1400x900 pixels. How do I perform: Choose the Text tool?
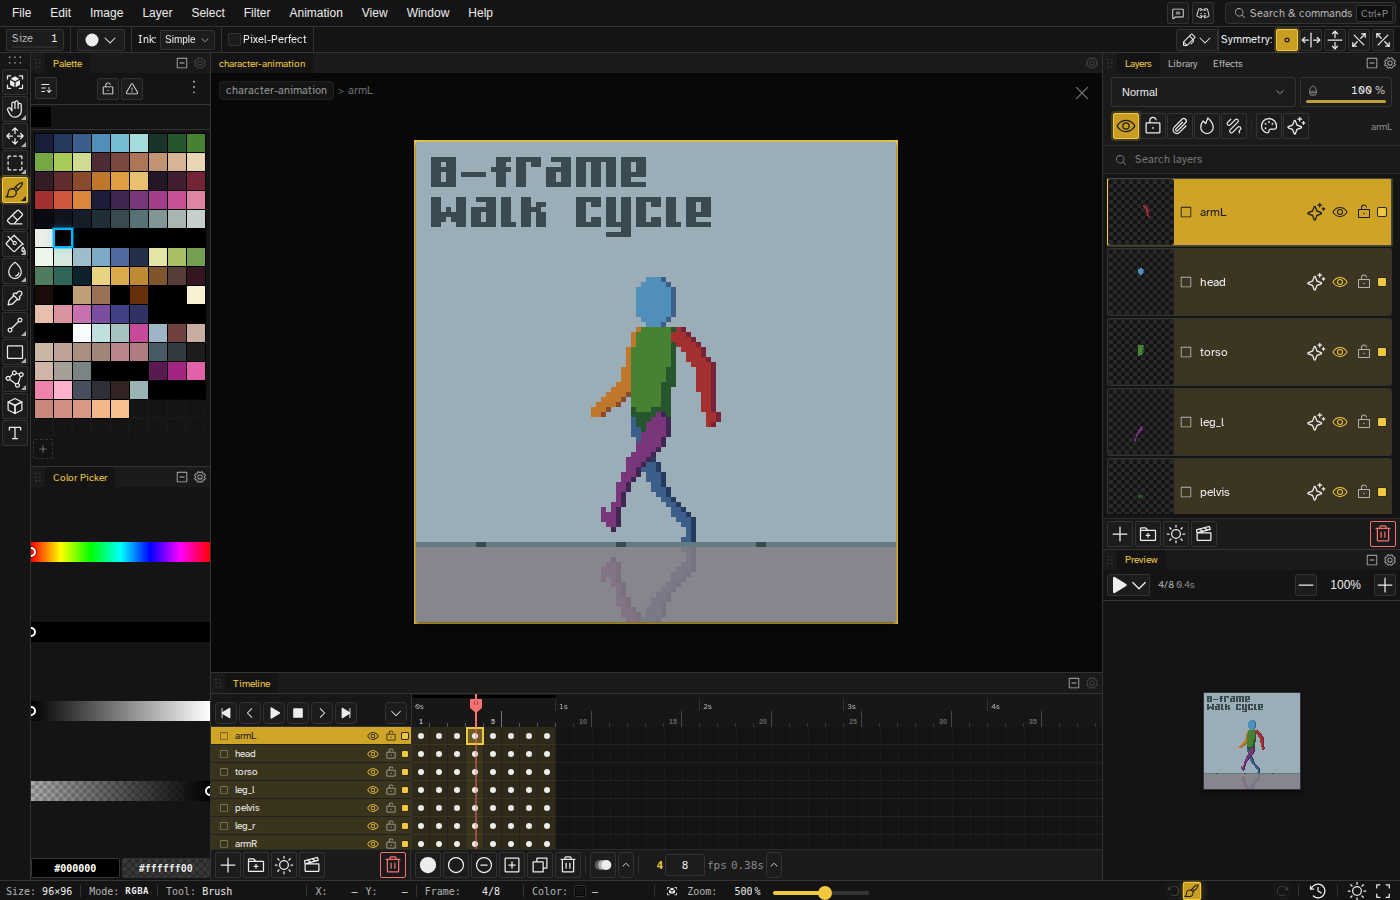coord(15,433)
